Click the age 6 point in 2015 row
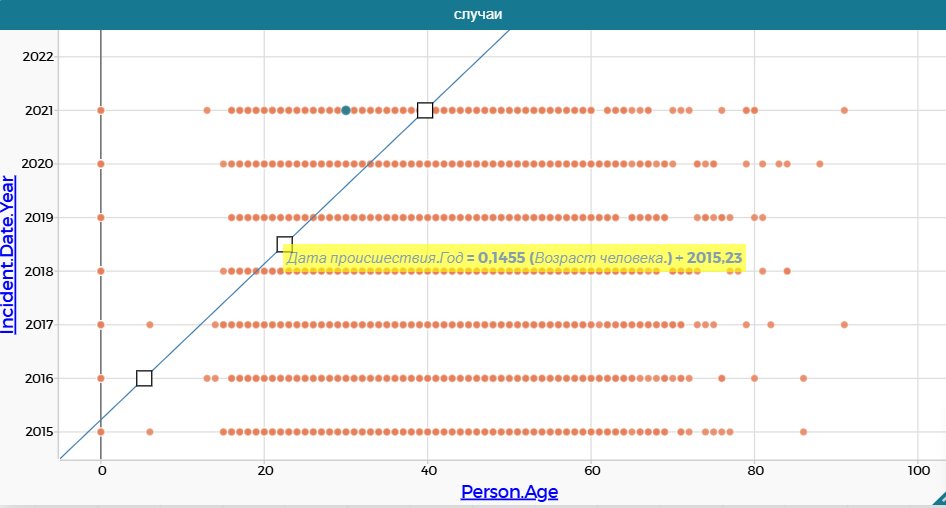 click(x=150, y=432)
